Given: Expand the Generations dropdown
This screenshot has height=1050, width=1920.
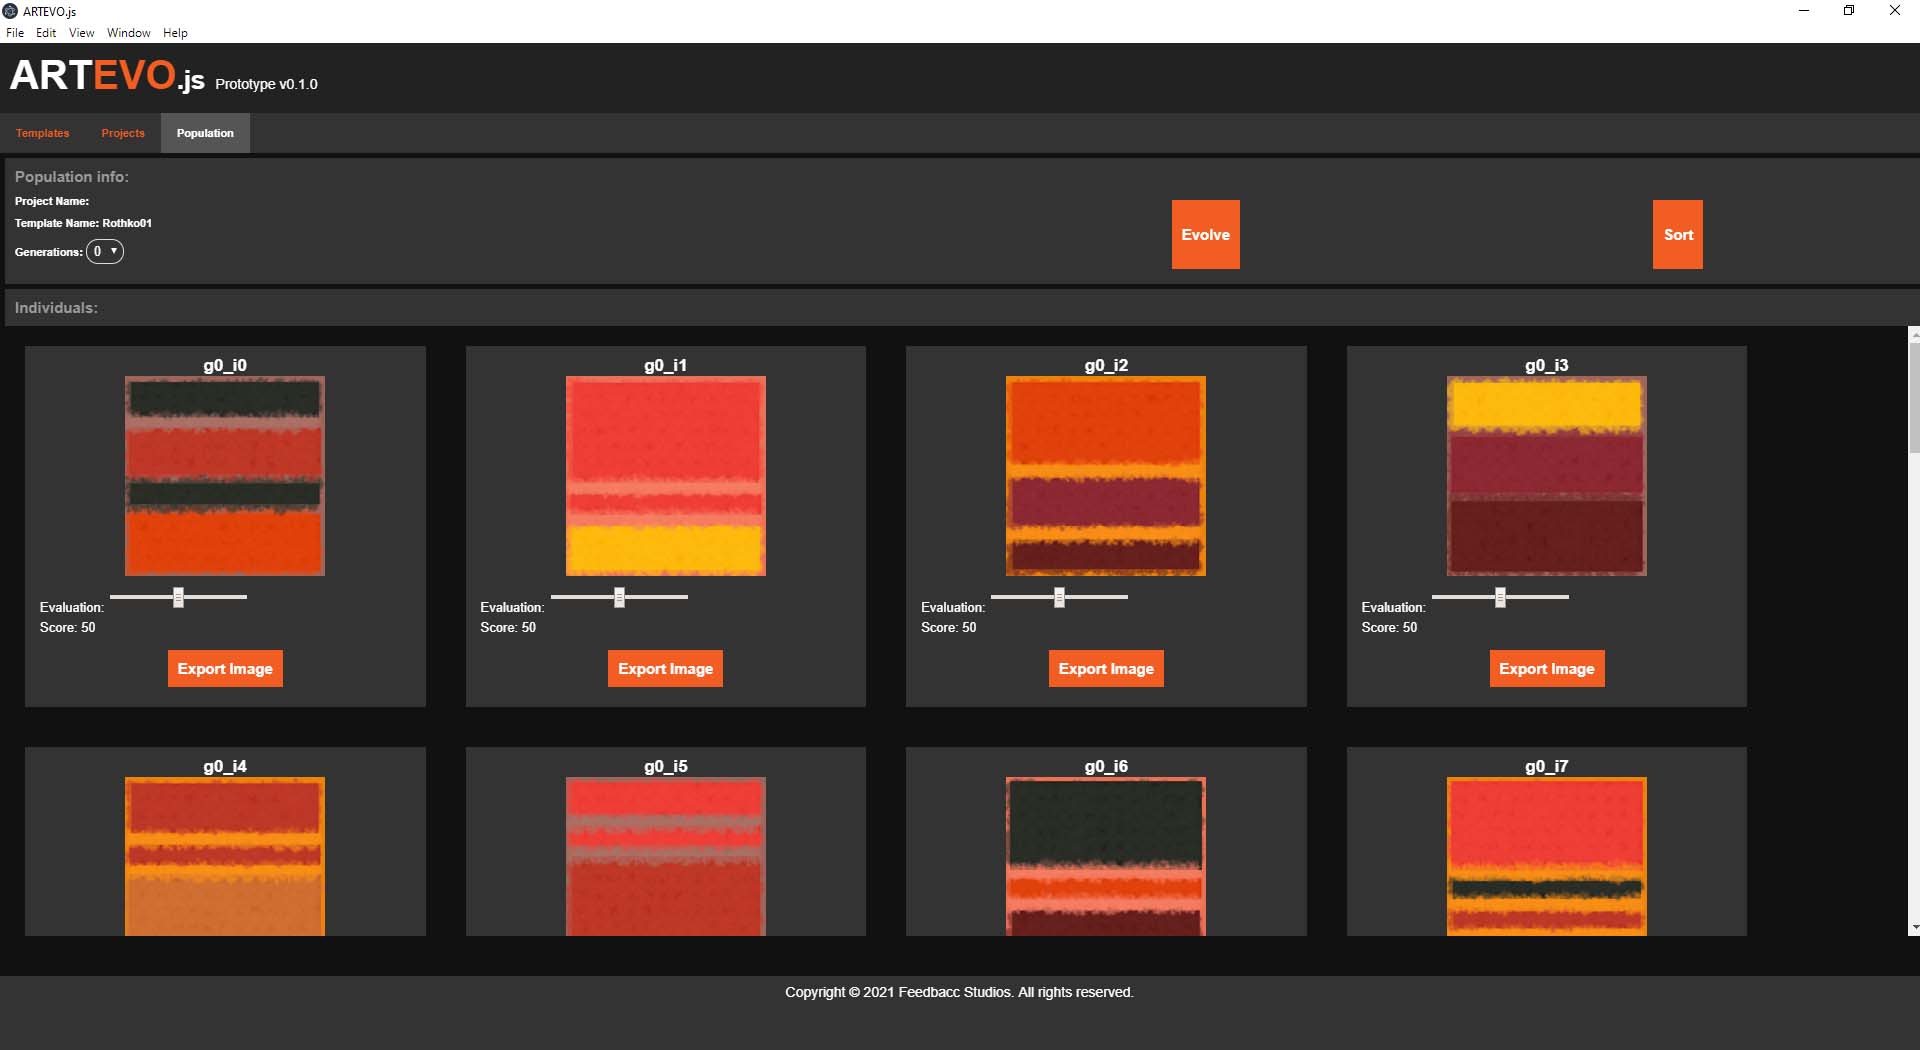Looking at the screenshot, I should point(105,251).
